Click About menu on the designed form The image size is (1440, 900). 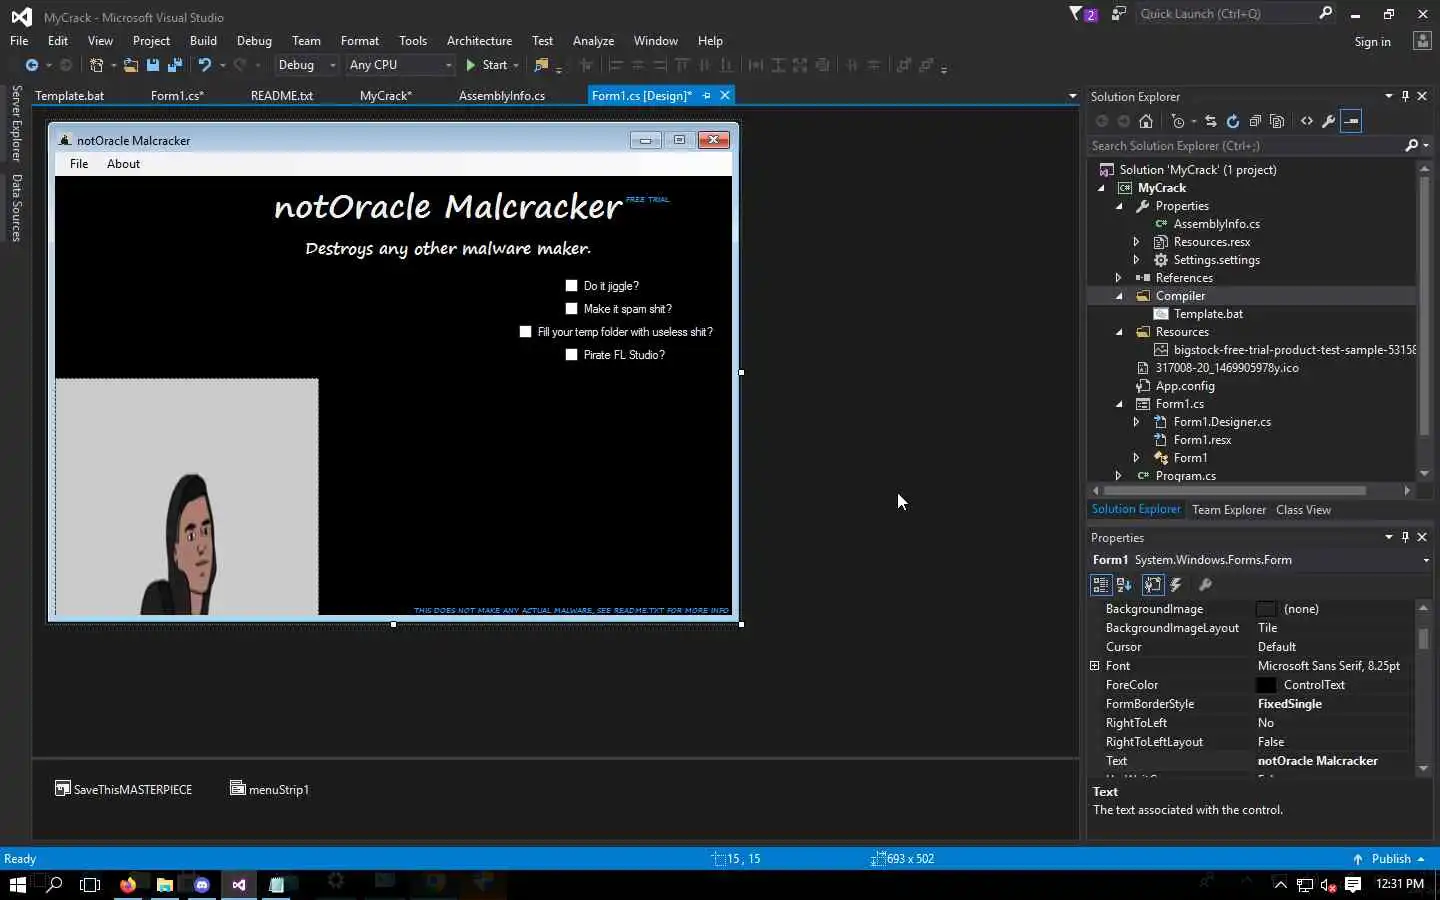(x=124, y=164)
